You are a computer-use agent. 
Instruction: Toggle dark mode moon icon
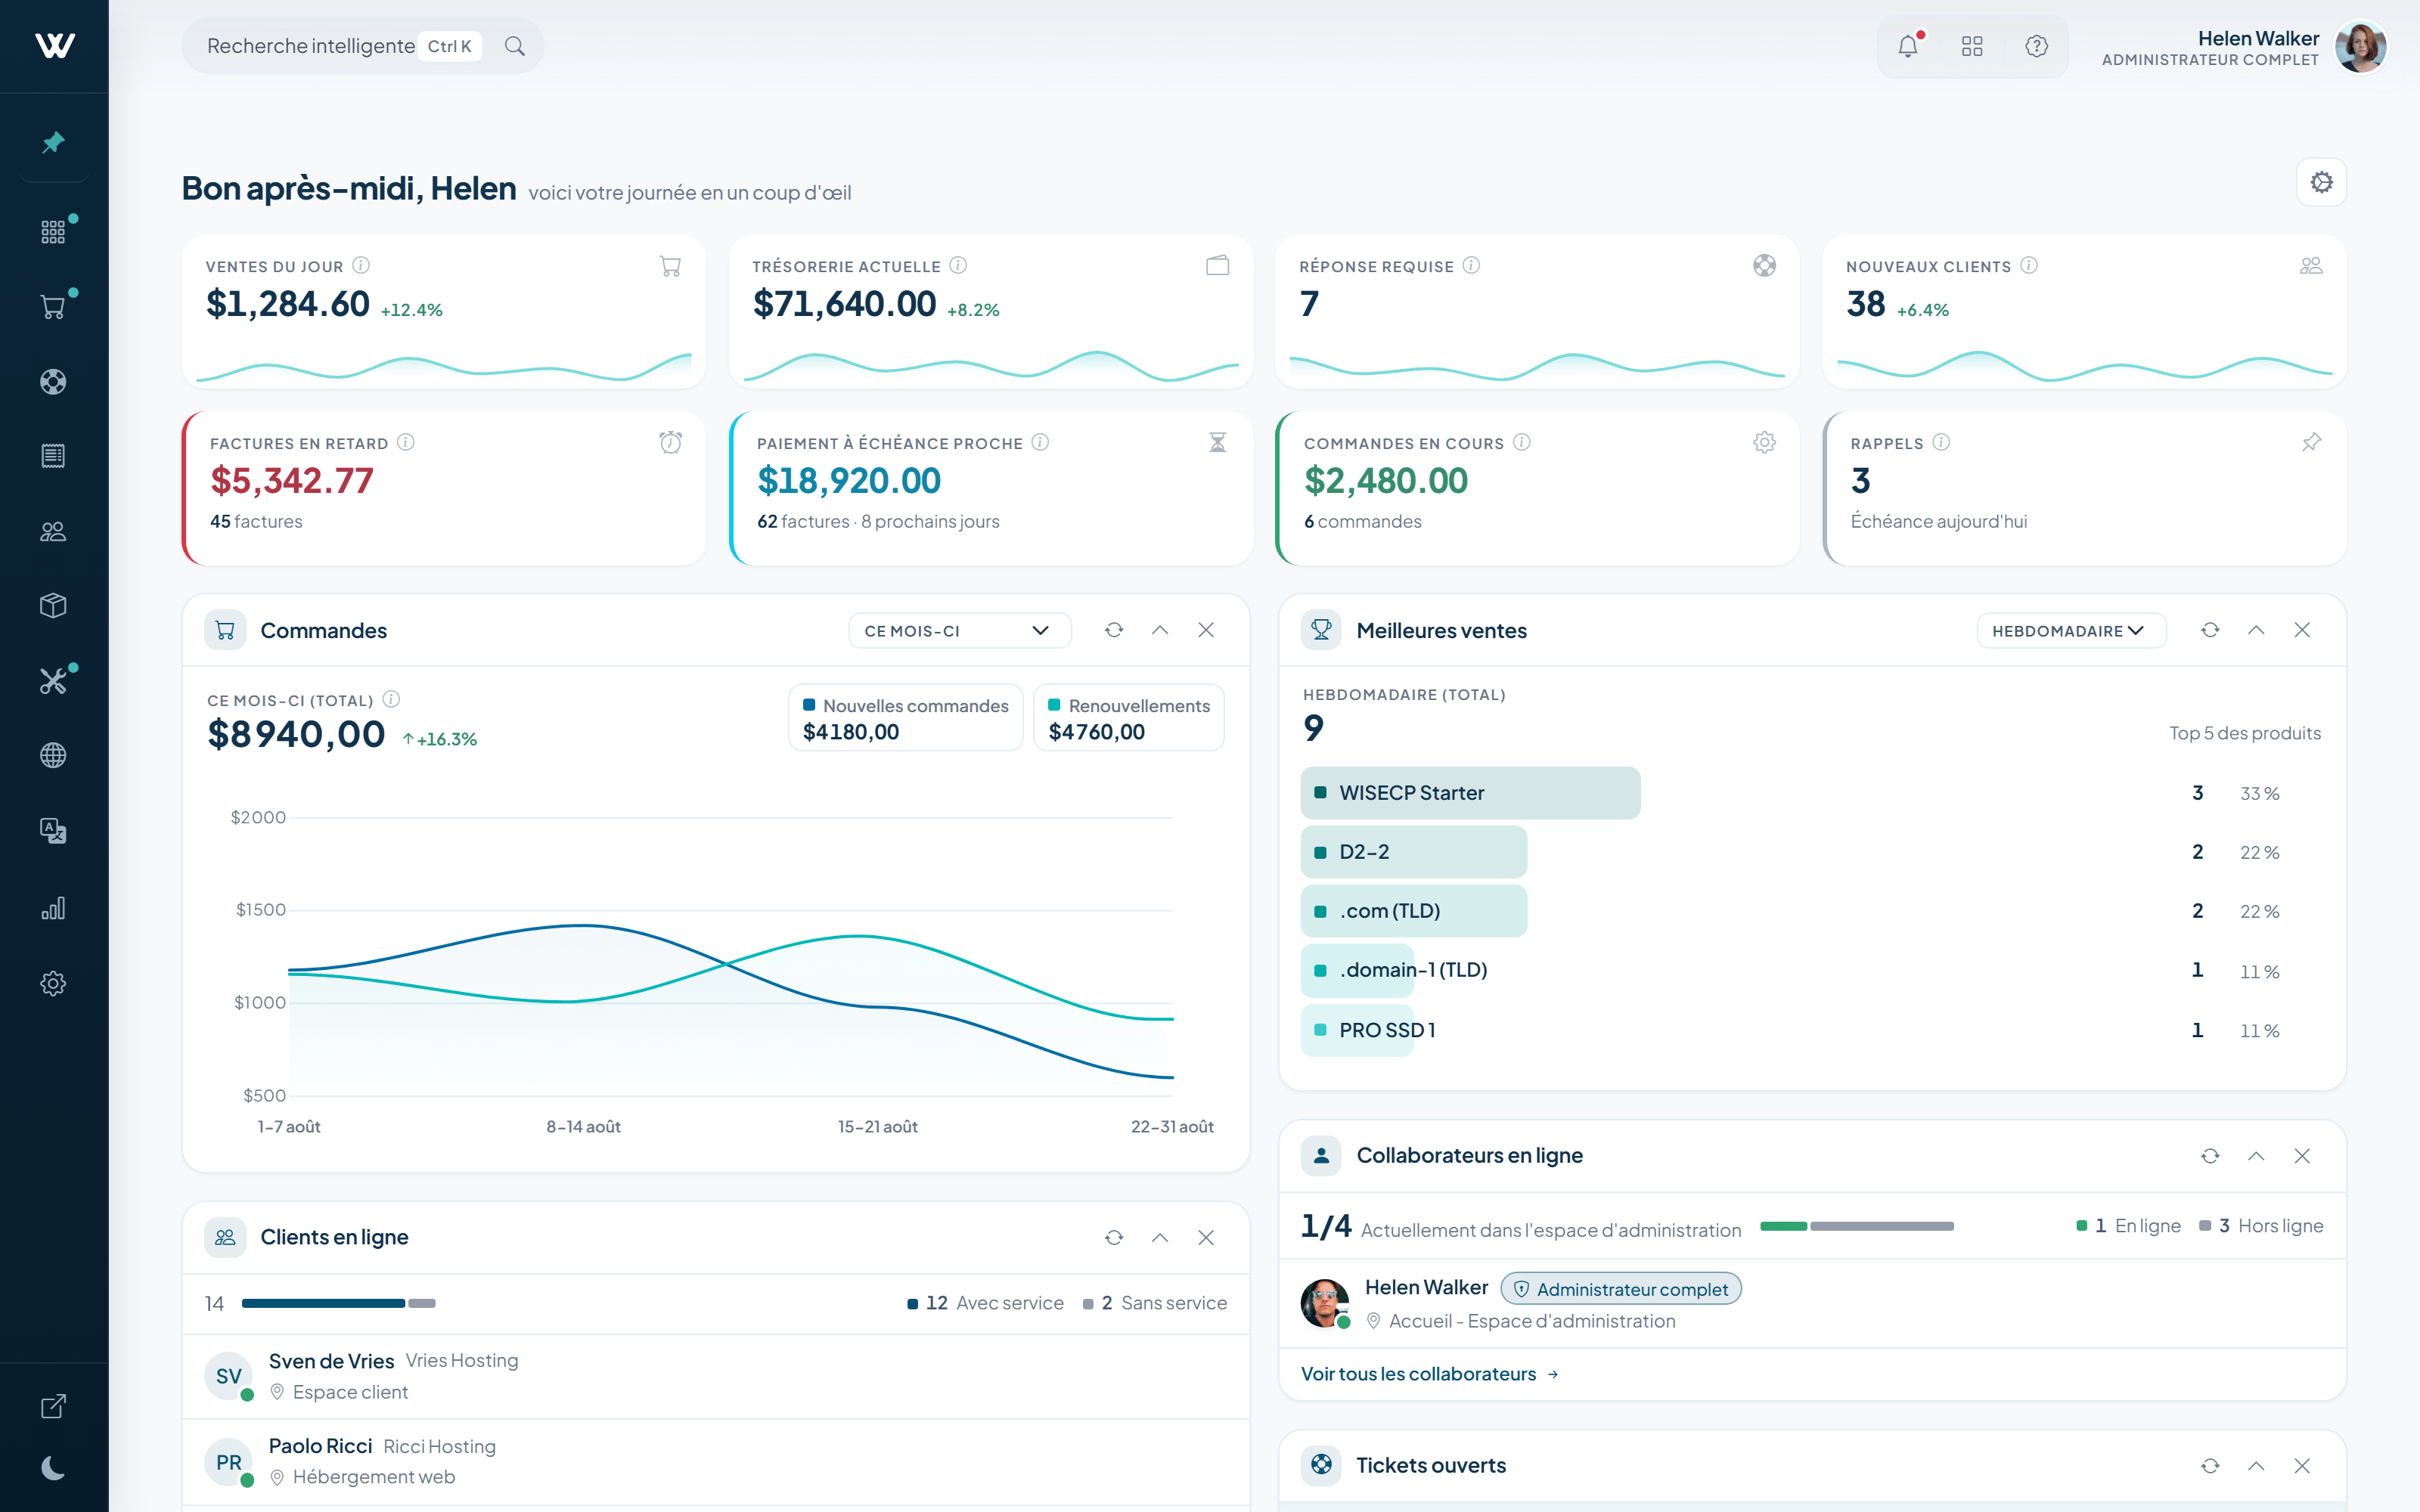tap(54, 1468)
